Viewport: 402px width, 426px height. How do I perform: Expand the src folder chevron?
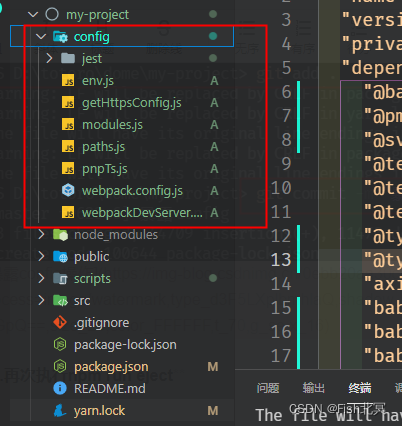click(41, 300)
